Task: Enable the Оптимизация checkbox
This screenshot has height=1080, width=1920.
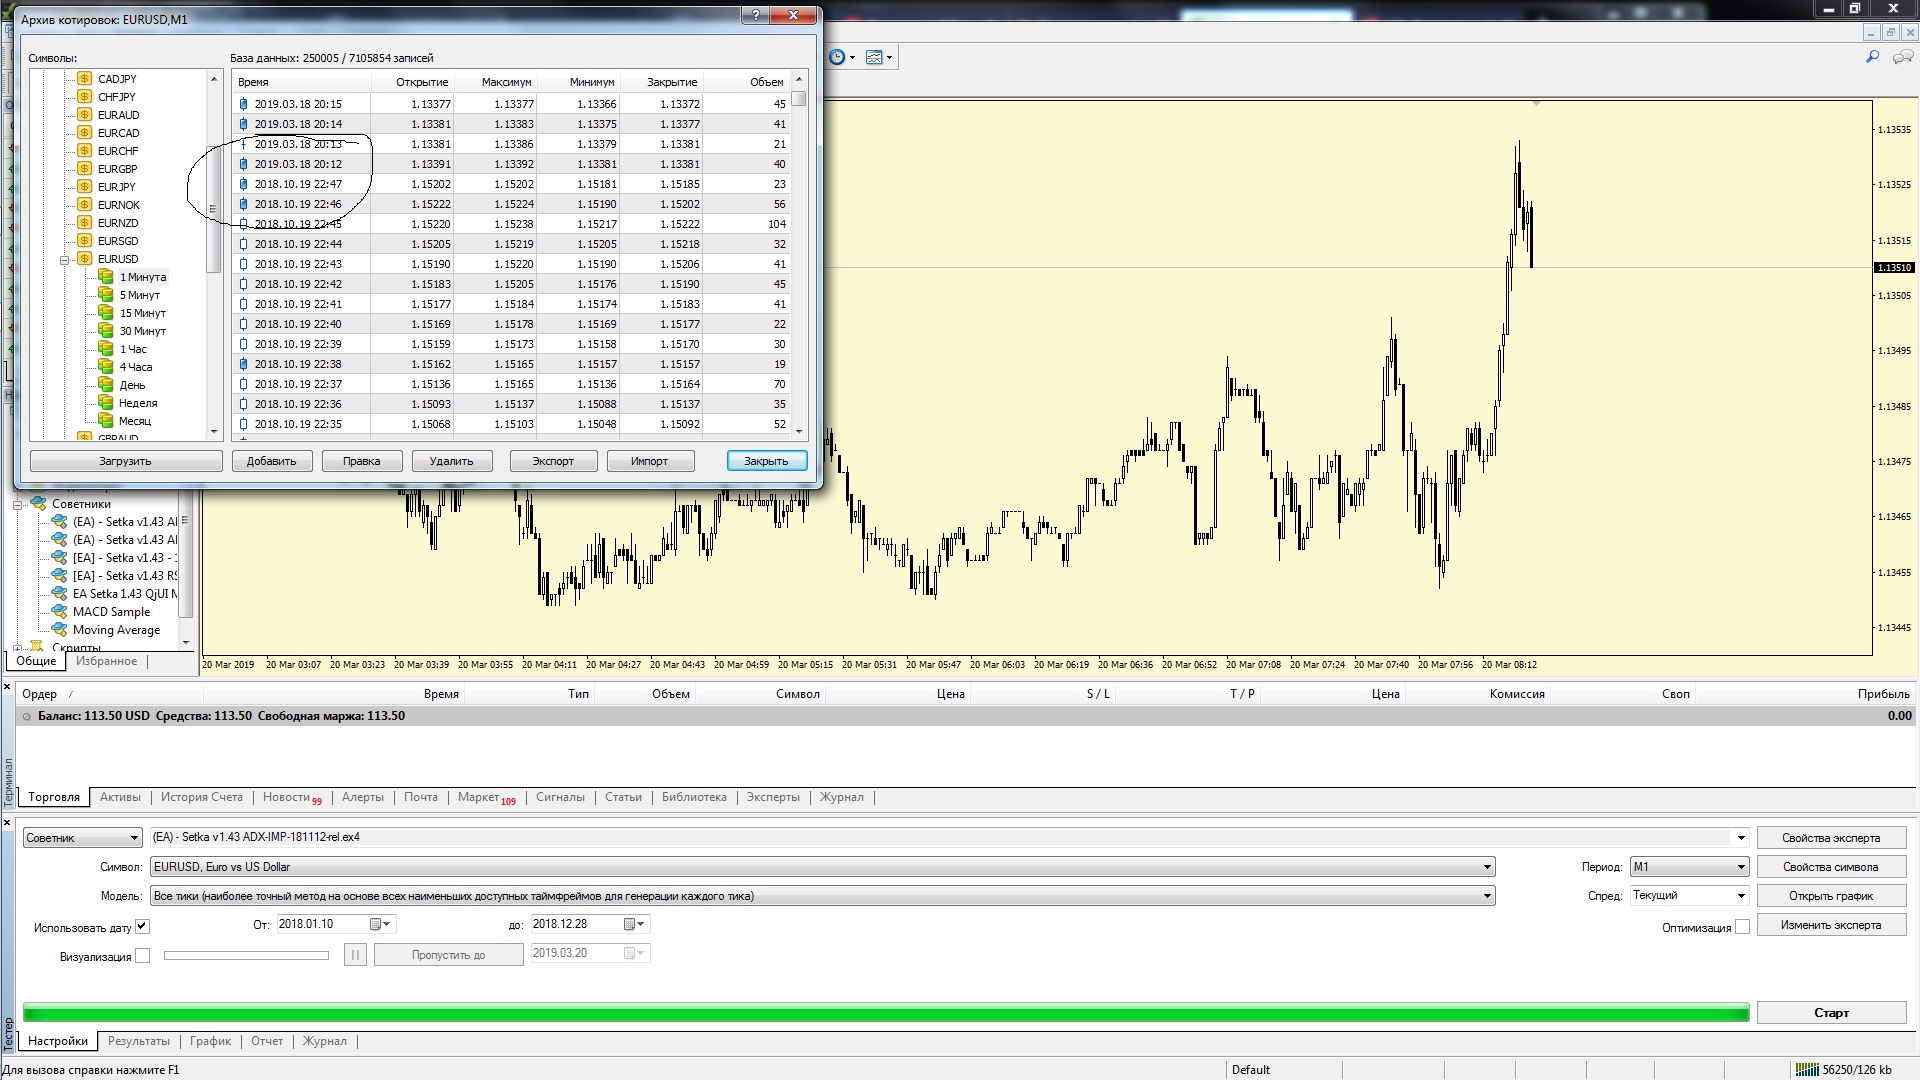Action: coord(1742,927)
